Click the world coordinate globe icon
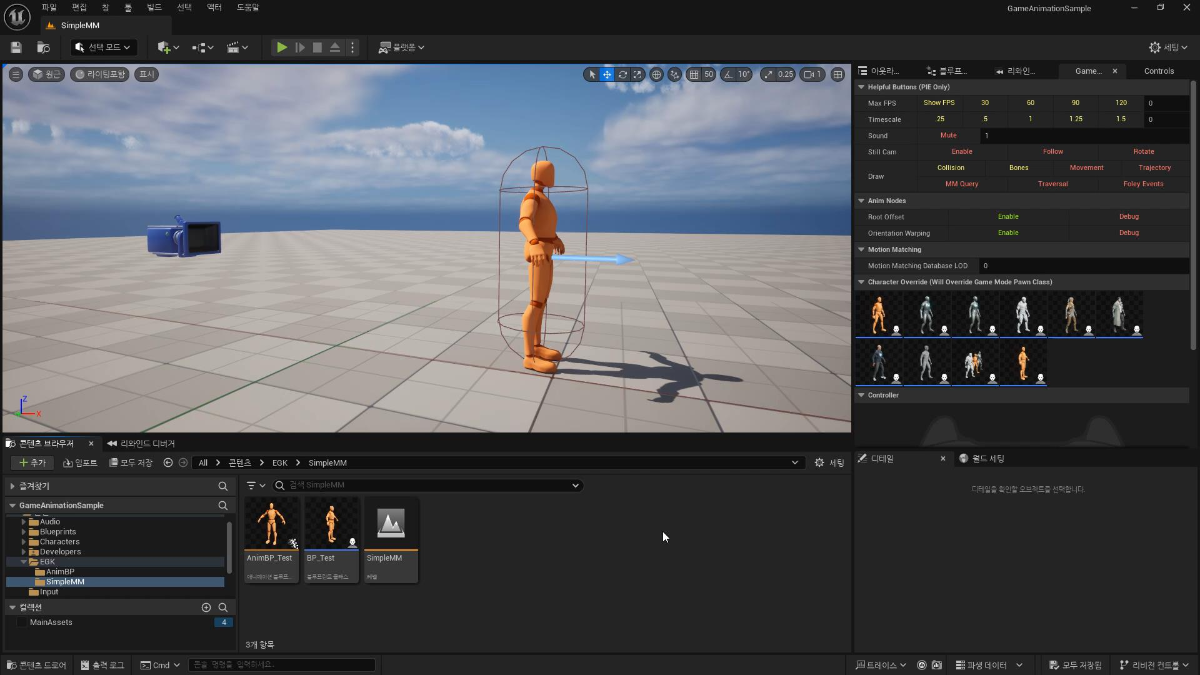The width and height of the screenshot is (1200, 675). coord(657,74)
